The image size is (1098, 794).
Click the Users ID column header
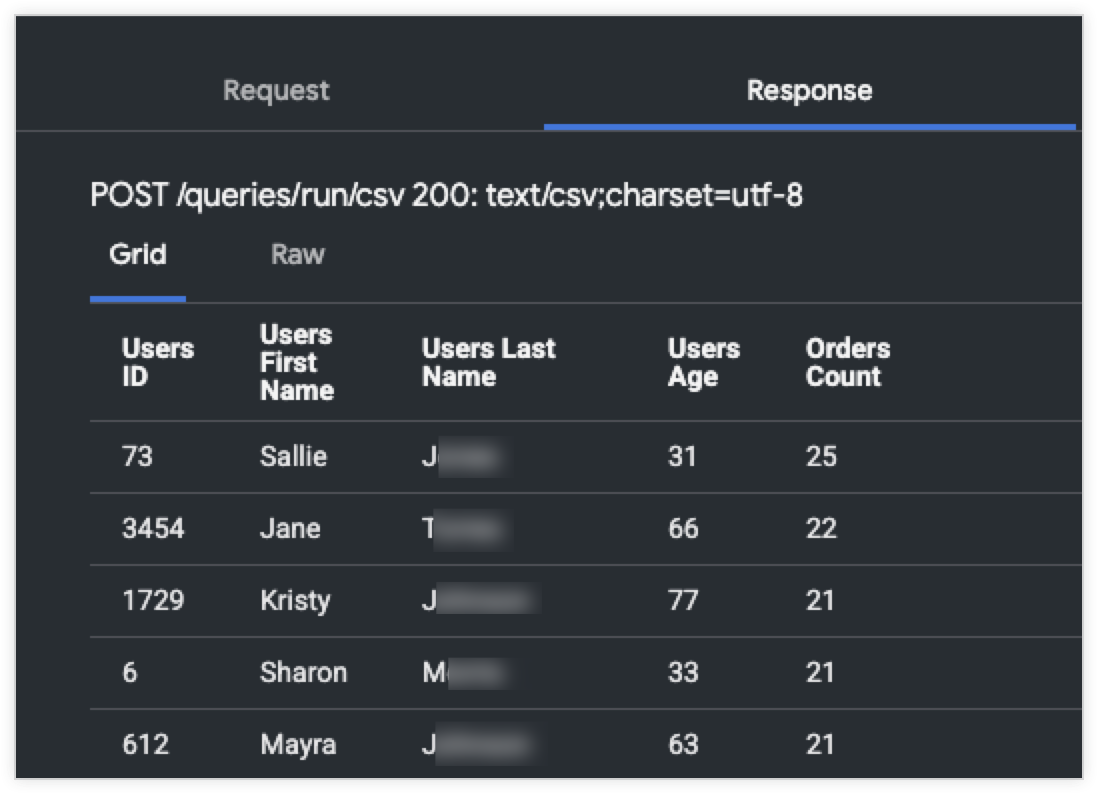157,363
